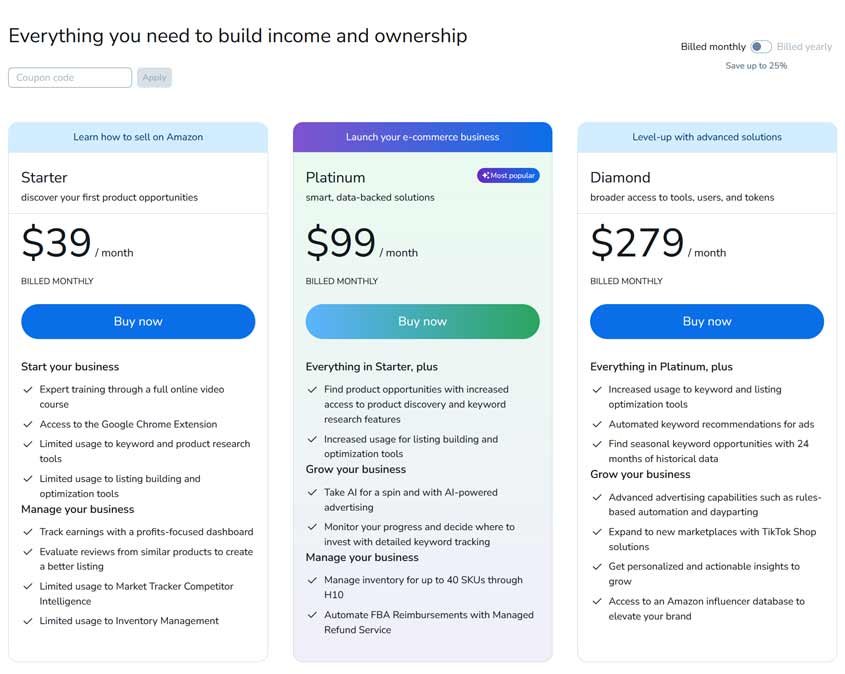Click Buy now for Diamond plan
Image resolution: width=845 pixels, height=674 pixels.
[707, 322]
